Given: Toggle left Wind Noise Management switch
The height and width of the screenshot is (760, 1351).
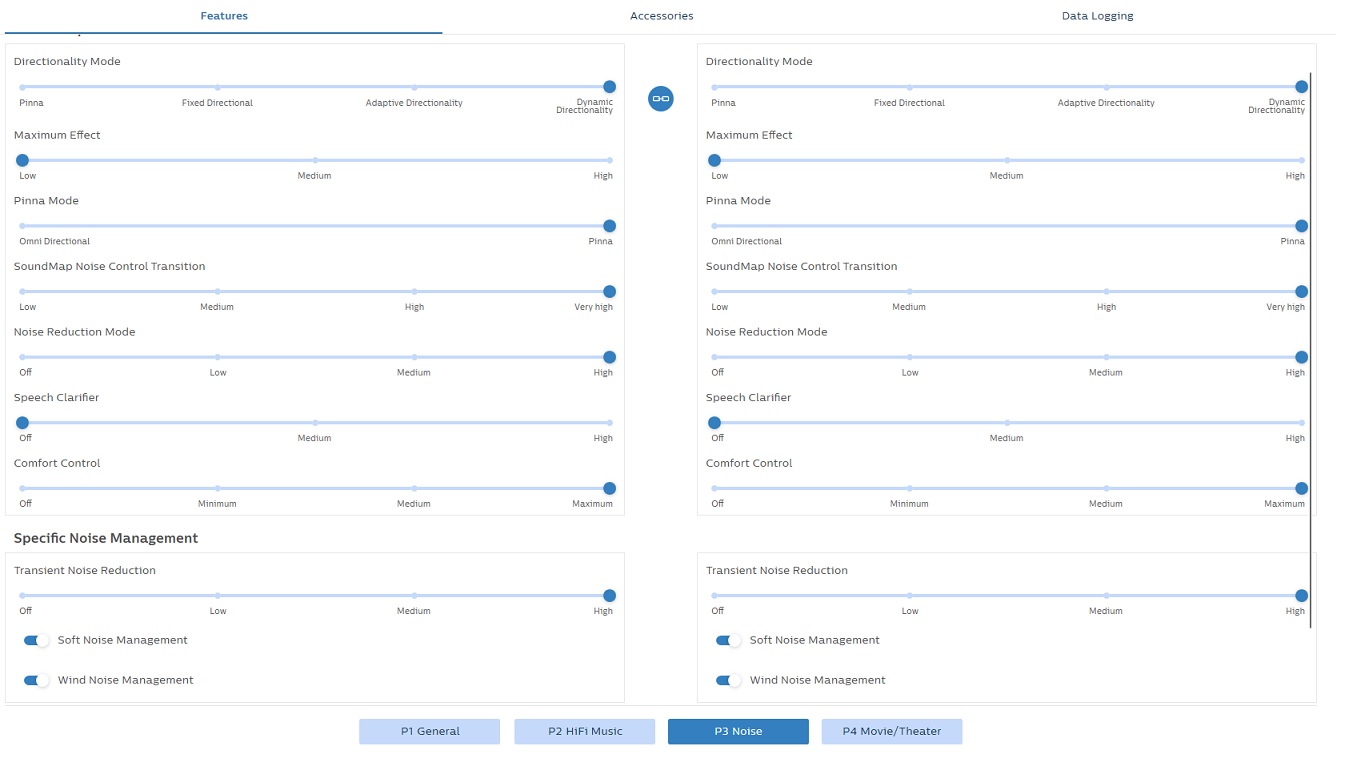Looking at the screenshot, I should (x=36, y=680).
